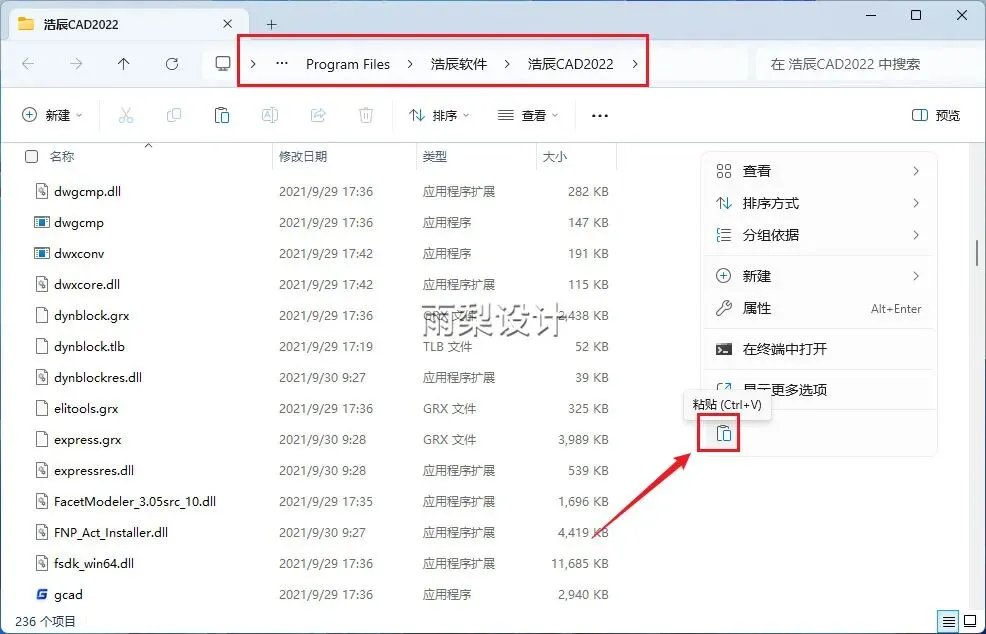Click the dwxconv application icon
Screen dimensions: 986x634
(42, 253)
